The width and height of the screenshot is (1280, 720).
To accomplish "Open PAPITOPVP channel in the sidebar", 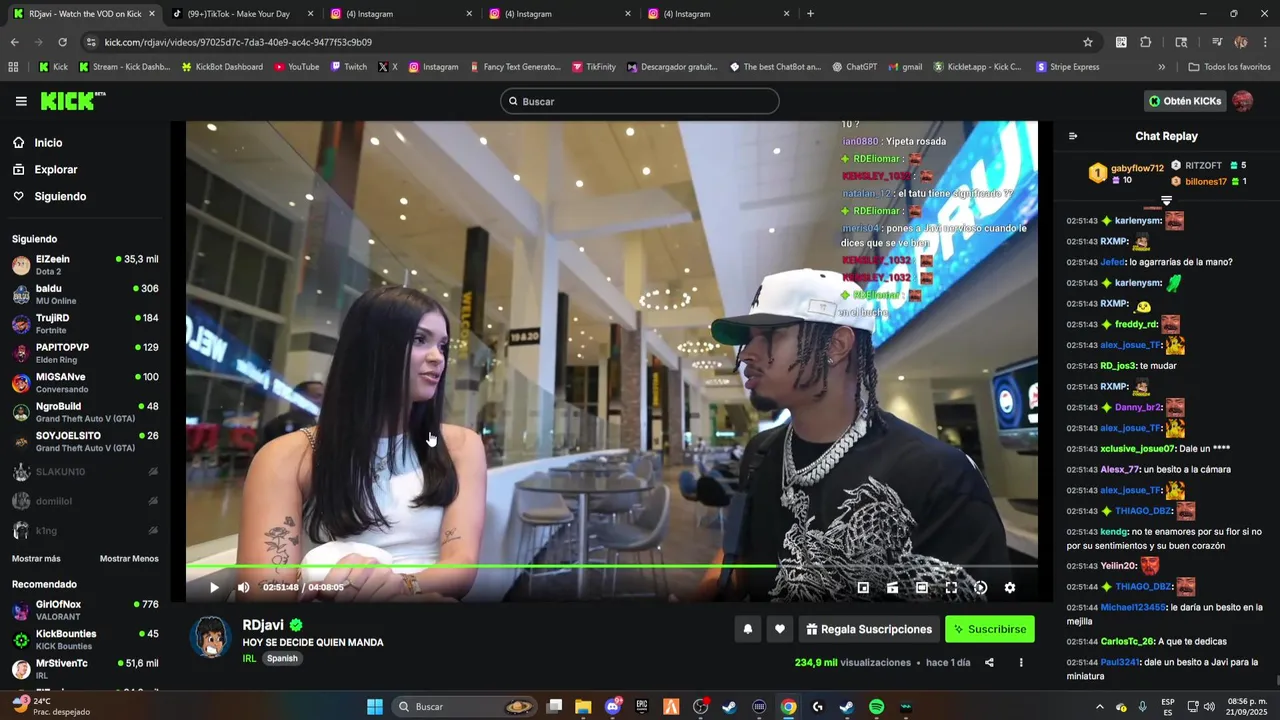I will 85,353.
